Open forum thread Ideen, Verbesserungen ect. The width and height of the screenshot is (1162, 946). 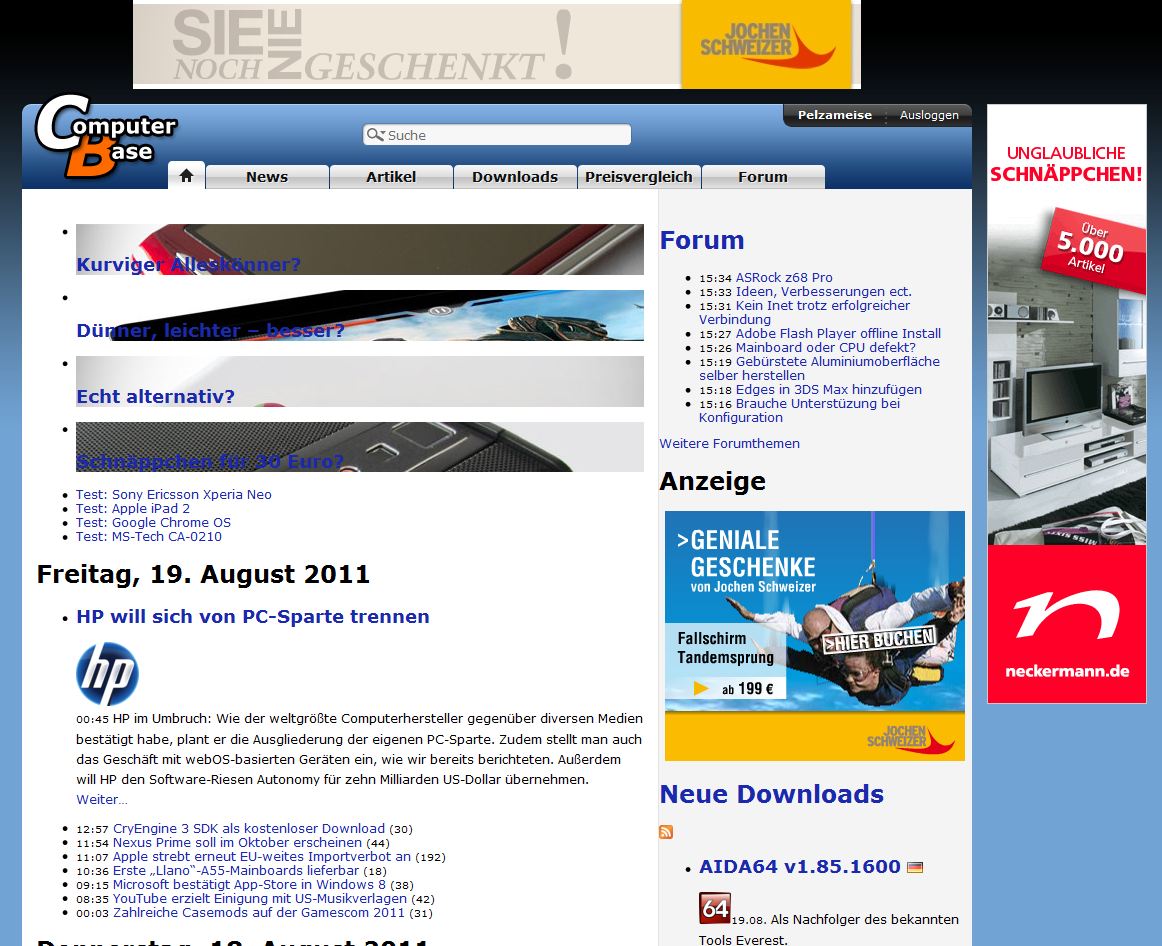coord(823,291)
